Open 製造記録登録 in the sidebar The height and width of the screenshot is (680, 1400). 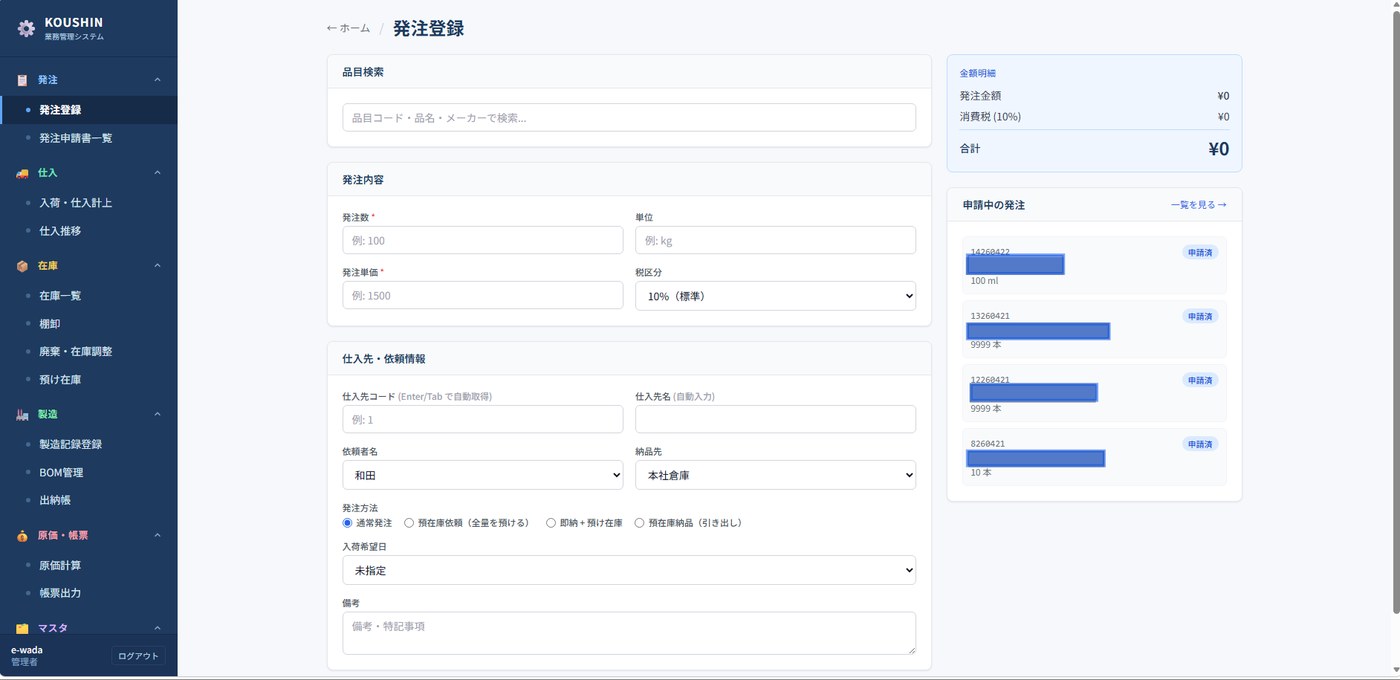[x=89, y=444]
